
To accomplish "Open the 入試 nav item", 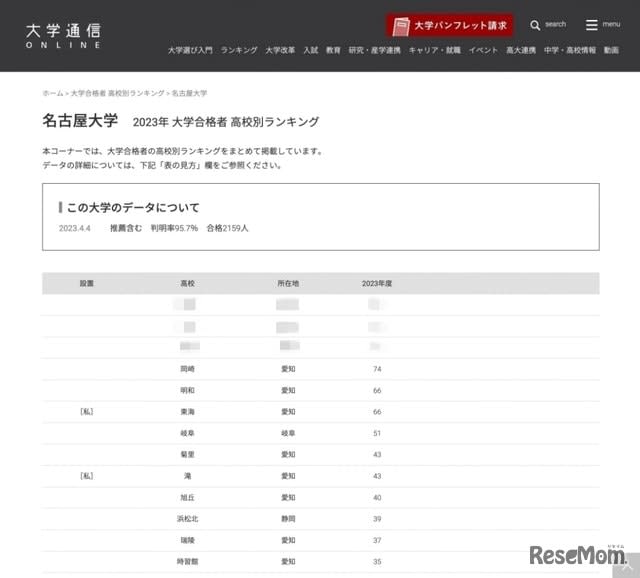I will coord(310,50).
